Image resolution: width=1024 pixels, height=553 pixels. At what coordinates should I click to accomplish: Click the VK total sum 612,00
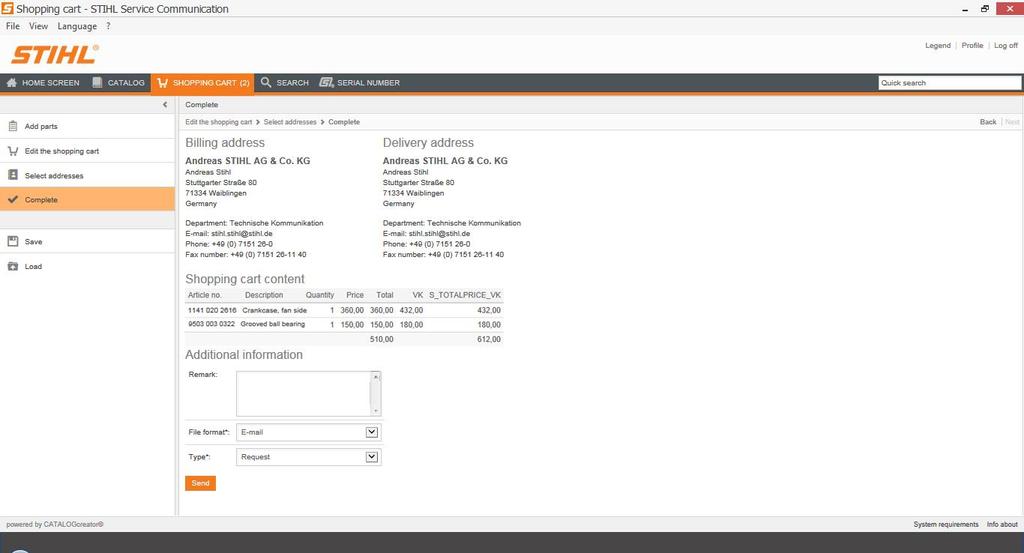pyautogui.click(x=488, y=340)
